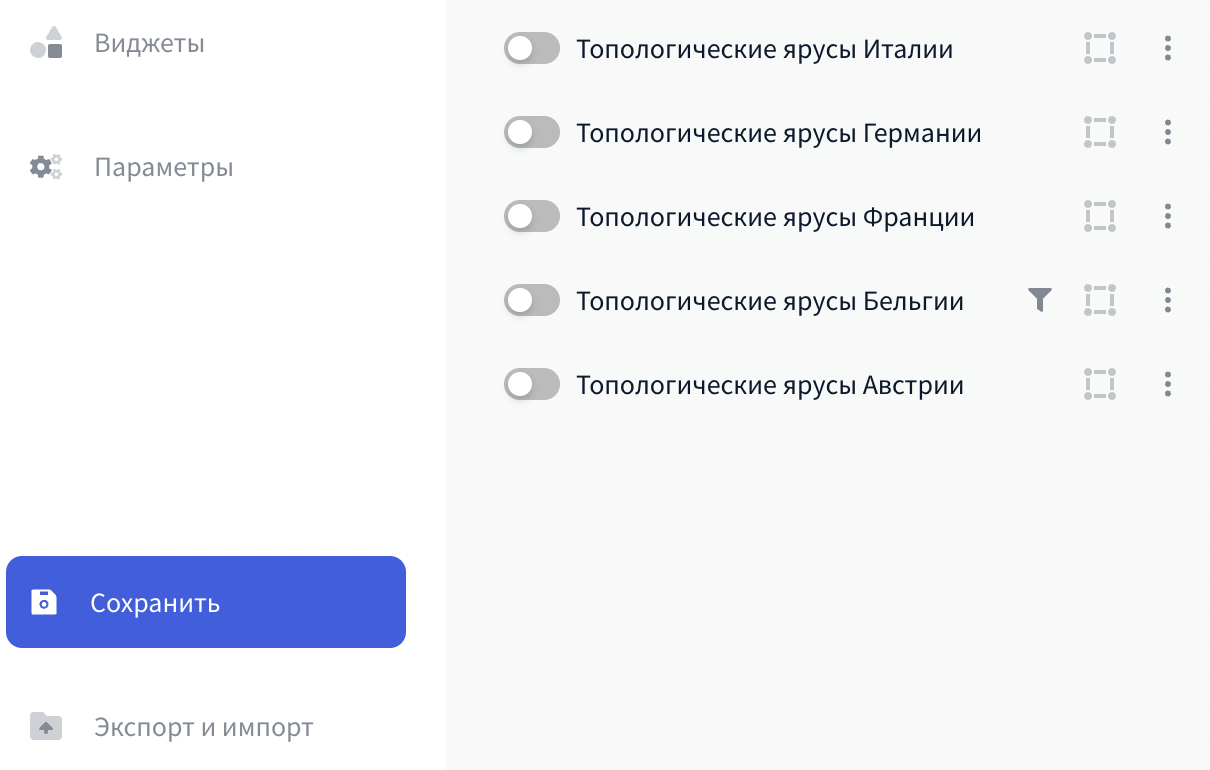Expand options menu for Франции layer
Viewport: 1210px width, 770px height.
pyautogui.click(x=1168, y=216)
